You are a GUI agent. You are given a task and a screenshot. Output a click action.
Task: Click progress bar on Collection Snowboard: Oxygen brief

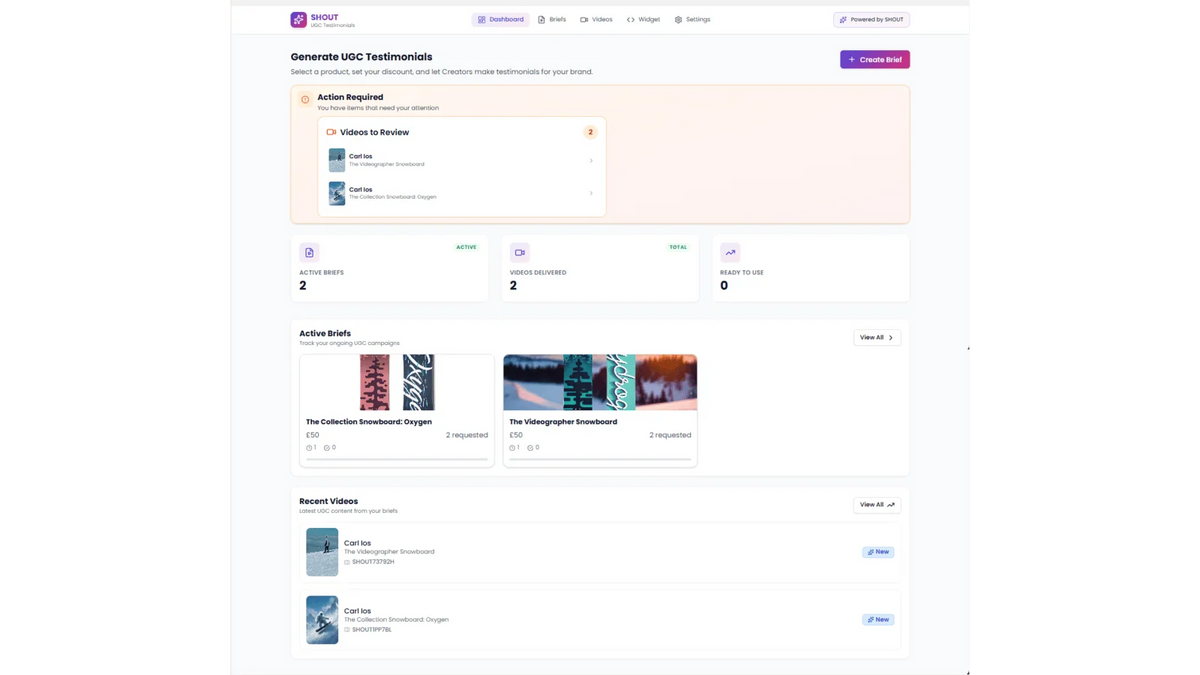tap(397, 459)
